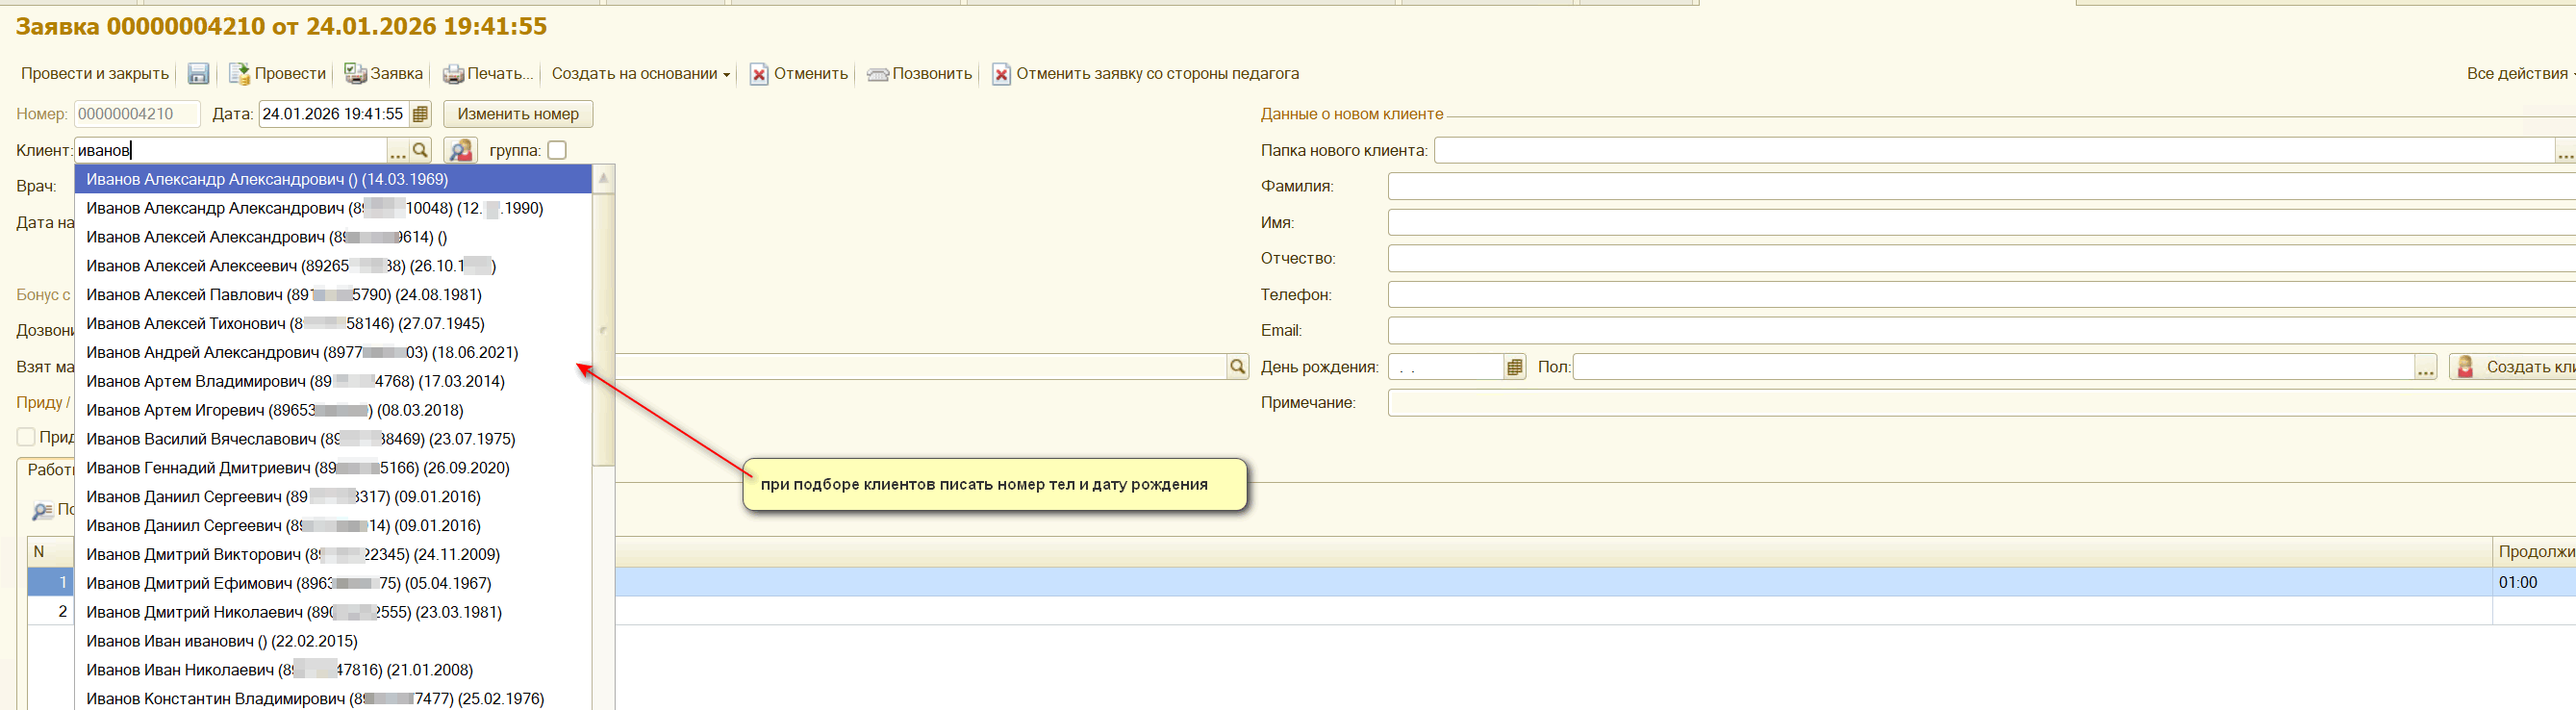Click the floppy disk save icon
This screenshot has width=2576, height=710.
pyautogui.click(x=198, y=74)
